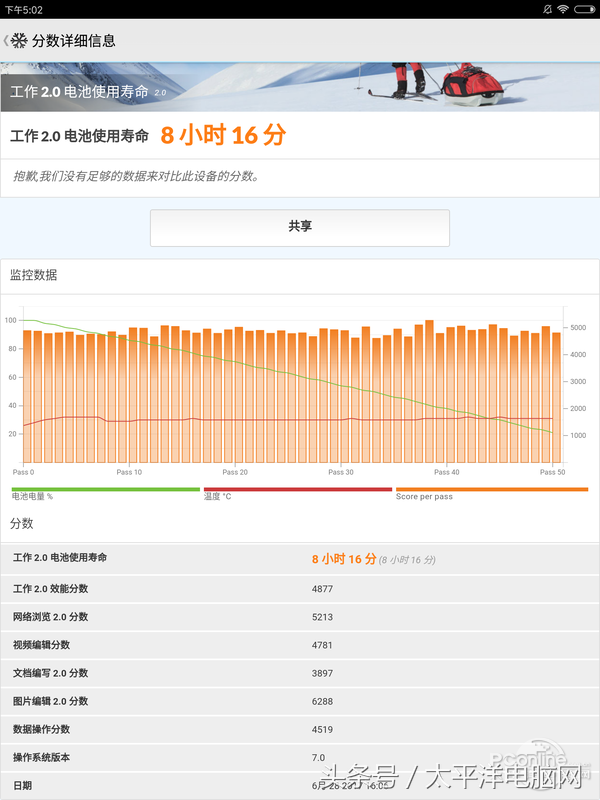Tap the 8 小时 16 分 headline result
The image size is (600, 800).
pos(223,135)
